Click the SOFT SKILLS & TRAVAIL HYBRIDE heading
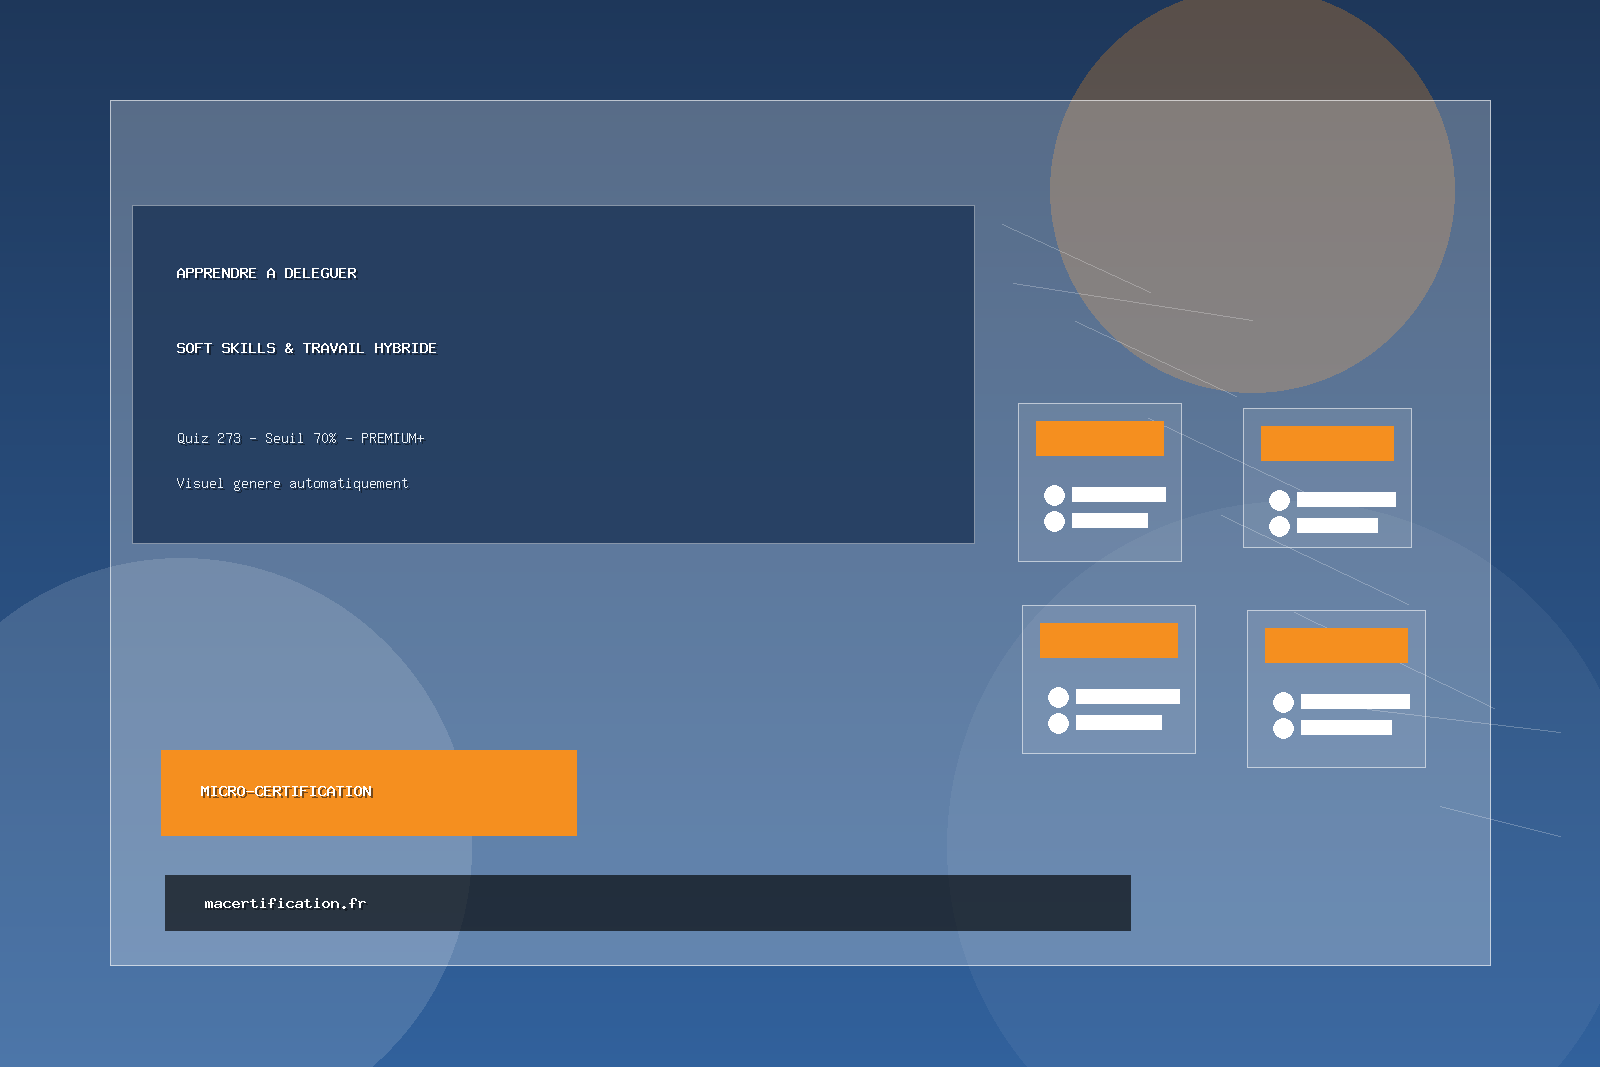Screen dimensions: 1600x1067 point(306,348)
